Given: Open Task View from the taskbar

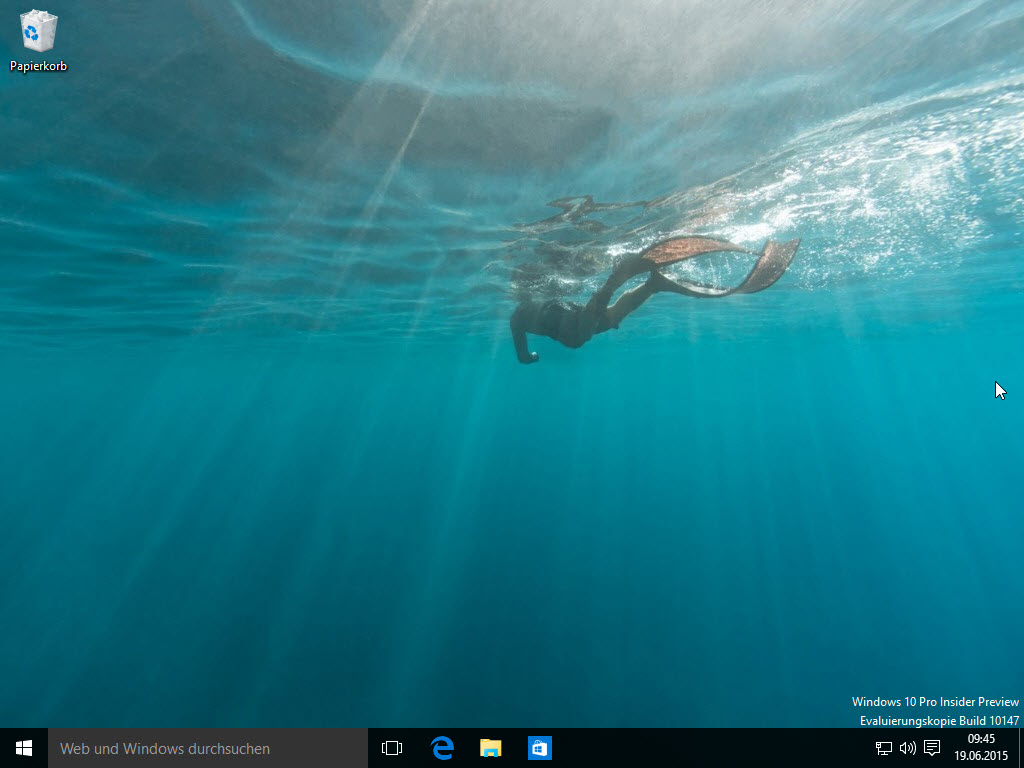Looking at the screenshot, I should pyautogui.click(x=392, y=748).
